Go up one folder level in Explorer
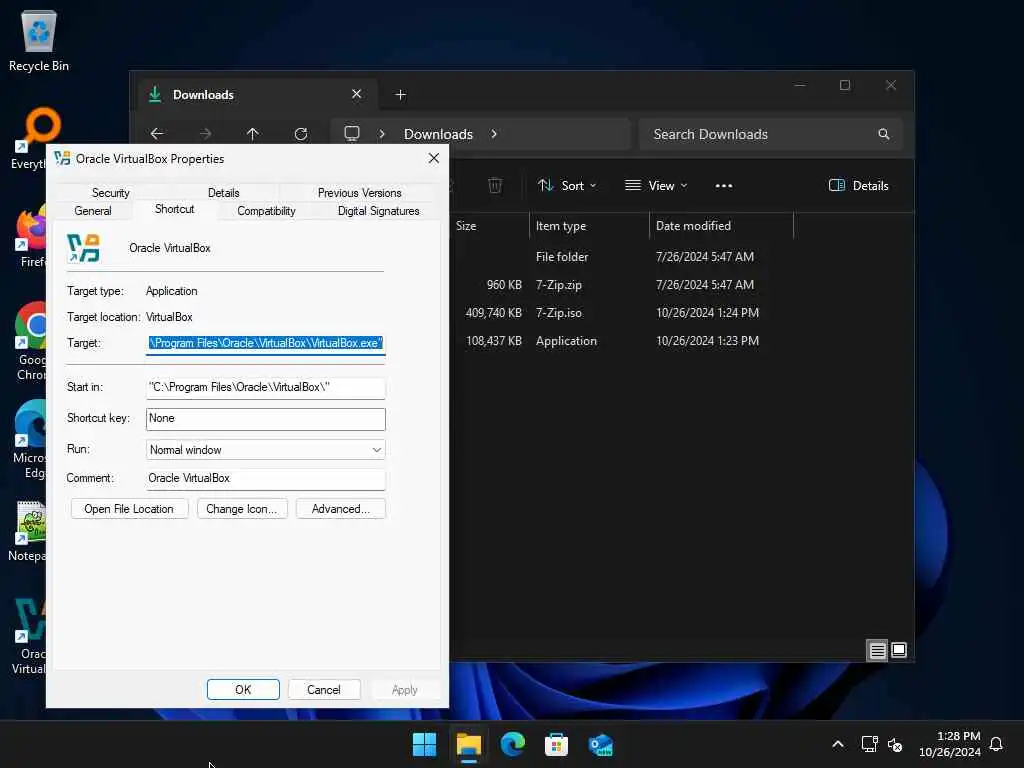Viewport: 1024px width, 768px height. (253, 134)
